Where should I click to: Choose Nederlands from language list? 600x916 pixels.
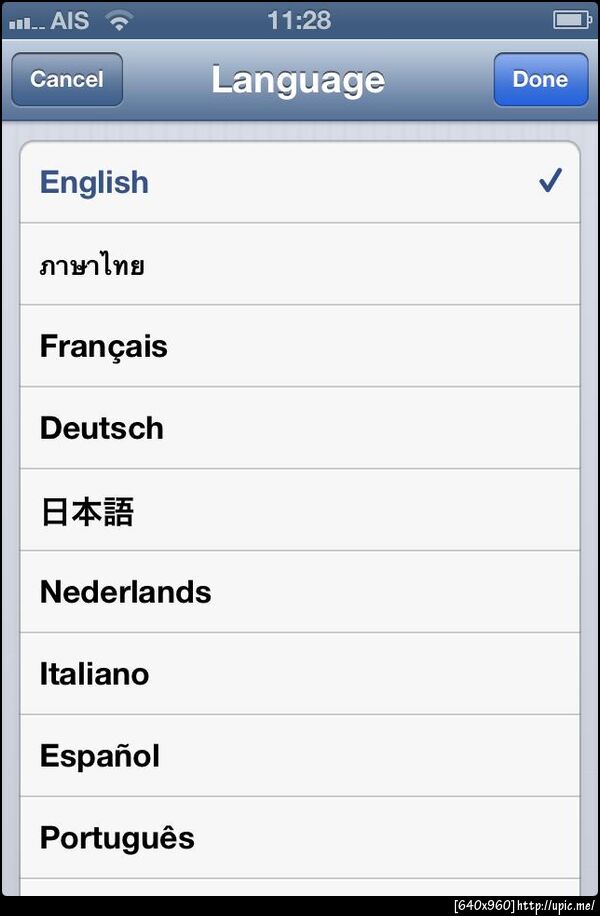pos(125,592)
